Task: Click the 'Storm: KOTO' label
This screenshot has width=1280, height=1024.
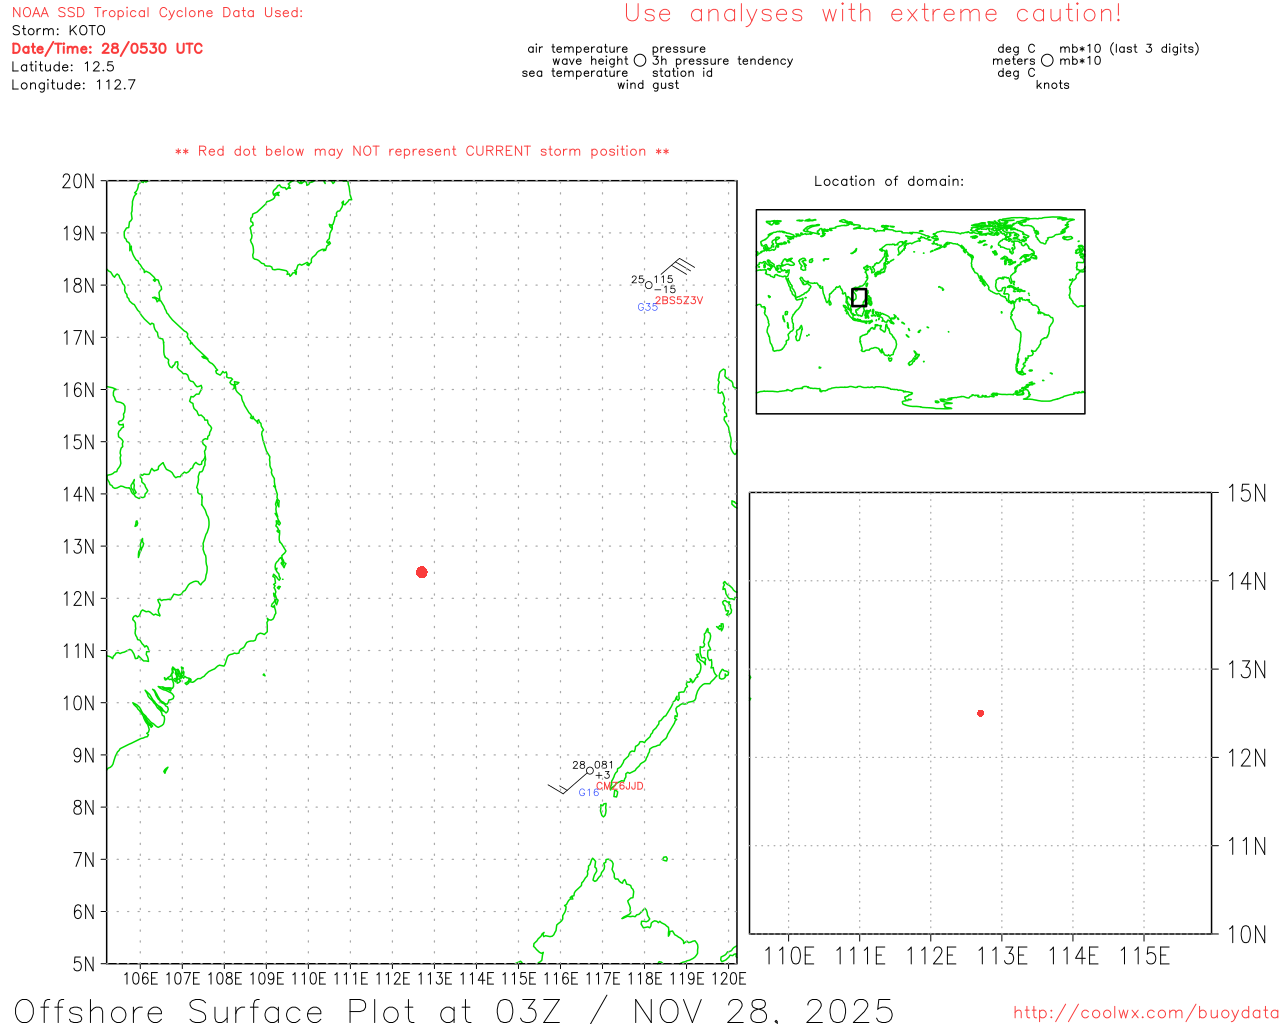Action: click(x=58, y=31)
